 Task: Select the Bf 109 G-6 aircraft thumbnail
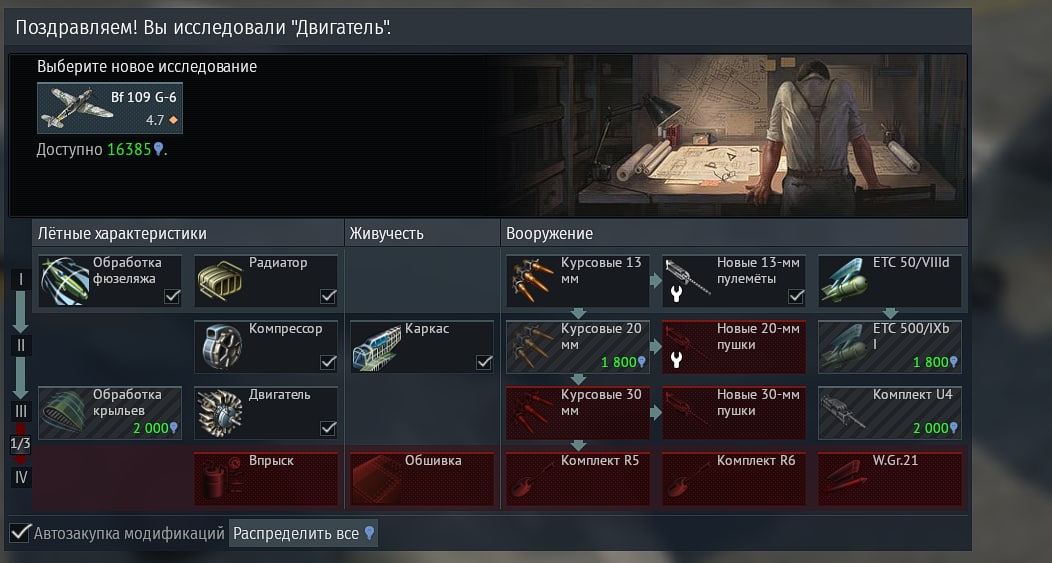coord(110,109)
